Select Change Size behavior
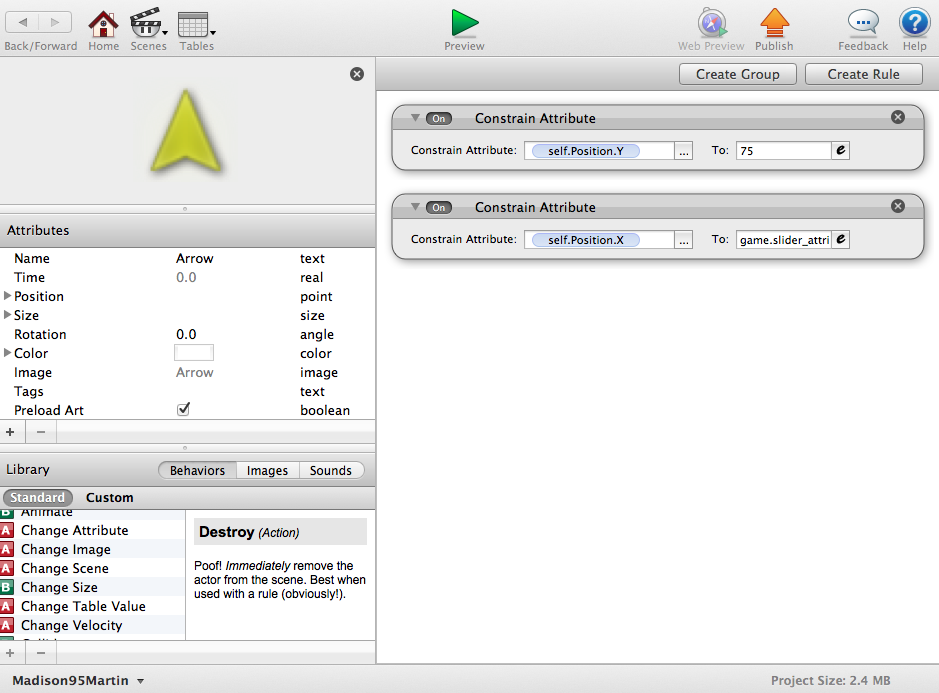 [x=92, y=587]
